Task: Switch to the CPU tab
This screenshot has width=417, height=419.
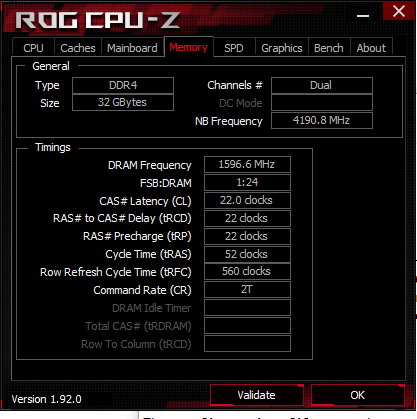Action: (x=33, y=48)
